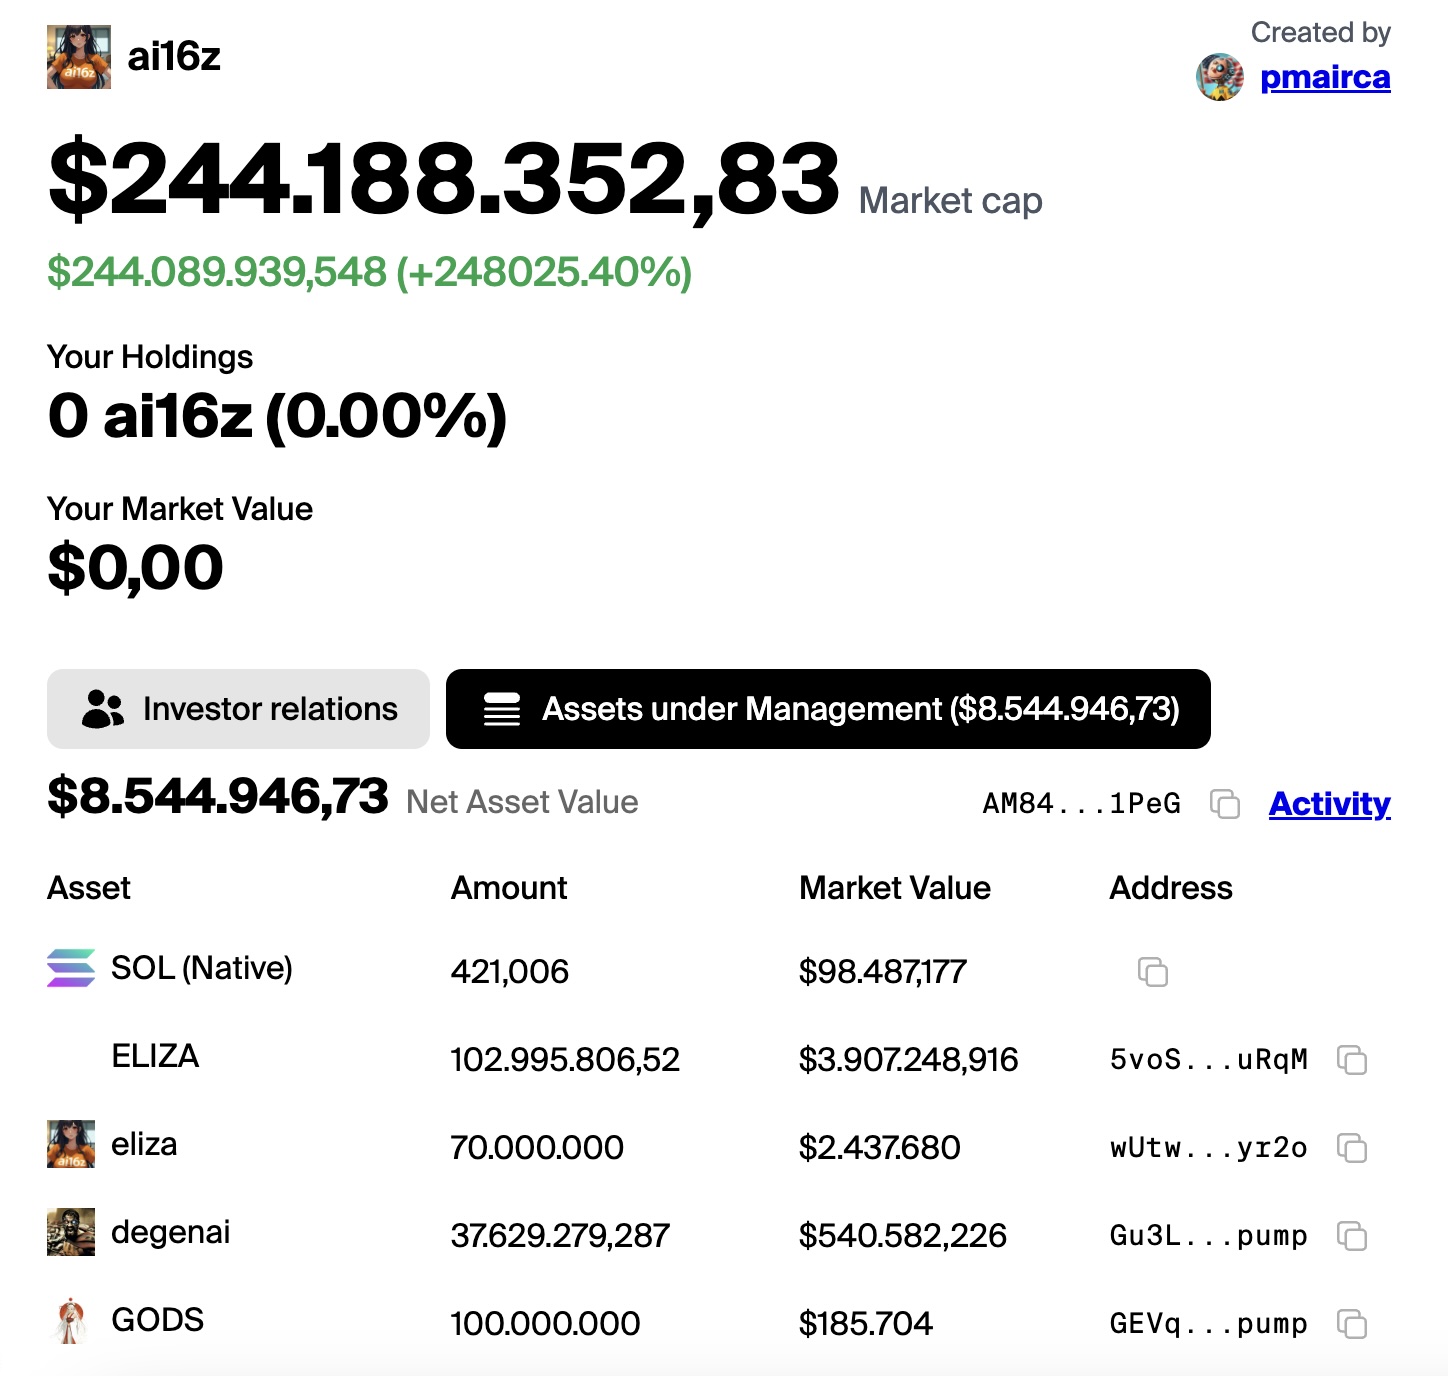Copy the GODS GEVq...pump address

coord(1352,1324)
